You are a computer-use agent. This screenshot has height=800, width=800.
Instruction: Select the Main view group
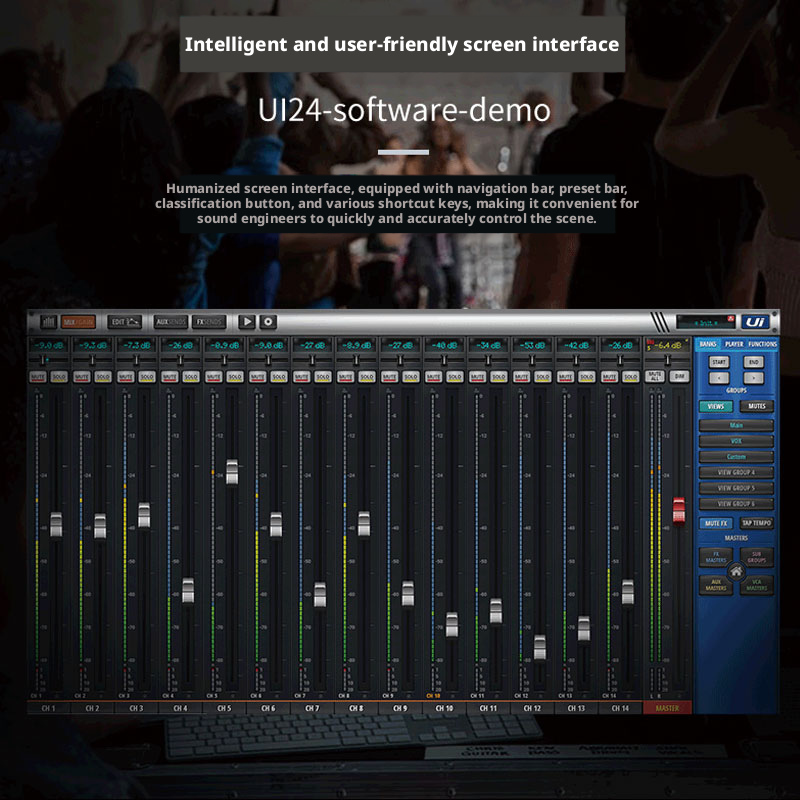[736, 425]
